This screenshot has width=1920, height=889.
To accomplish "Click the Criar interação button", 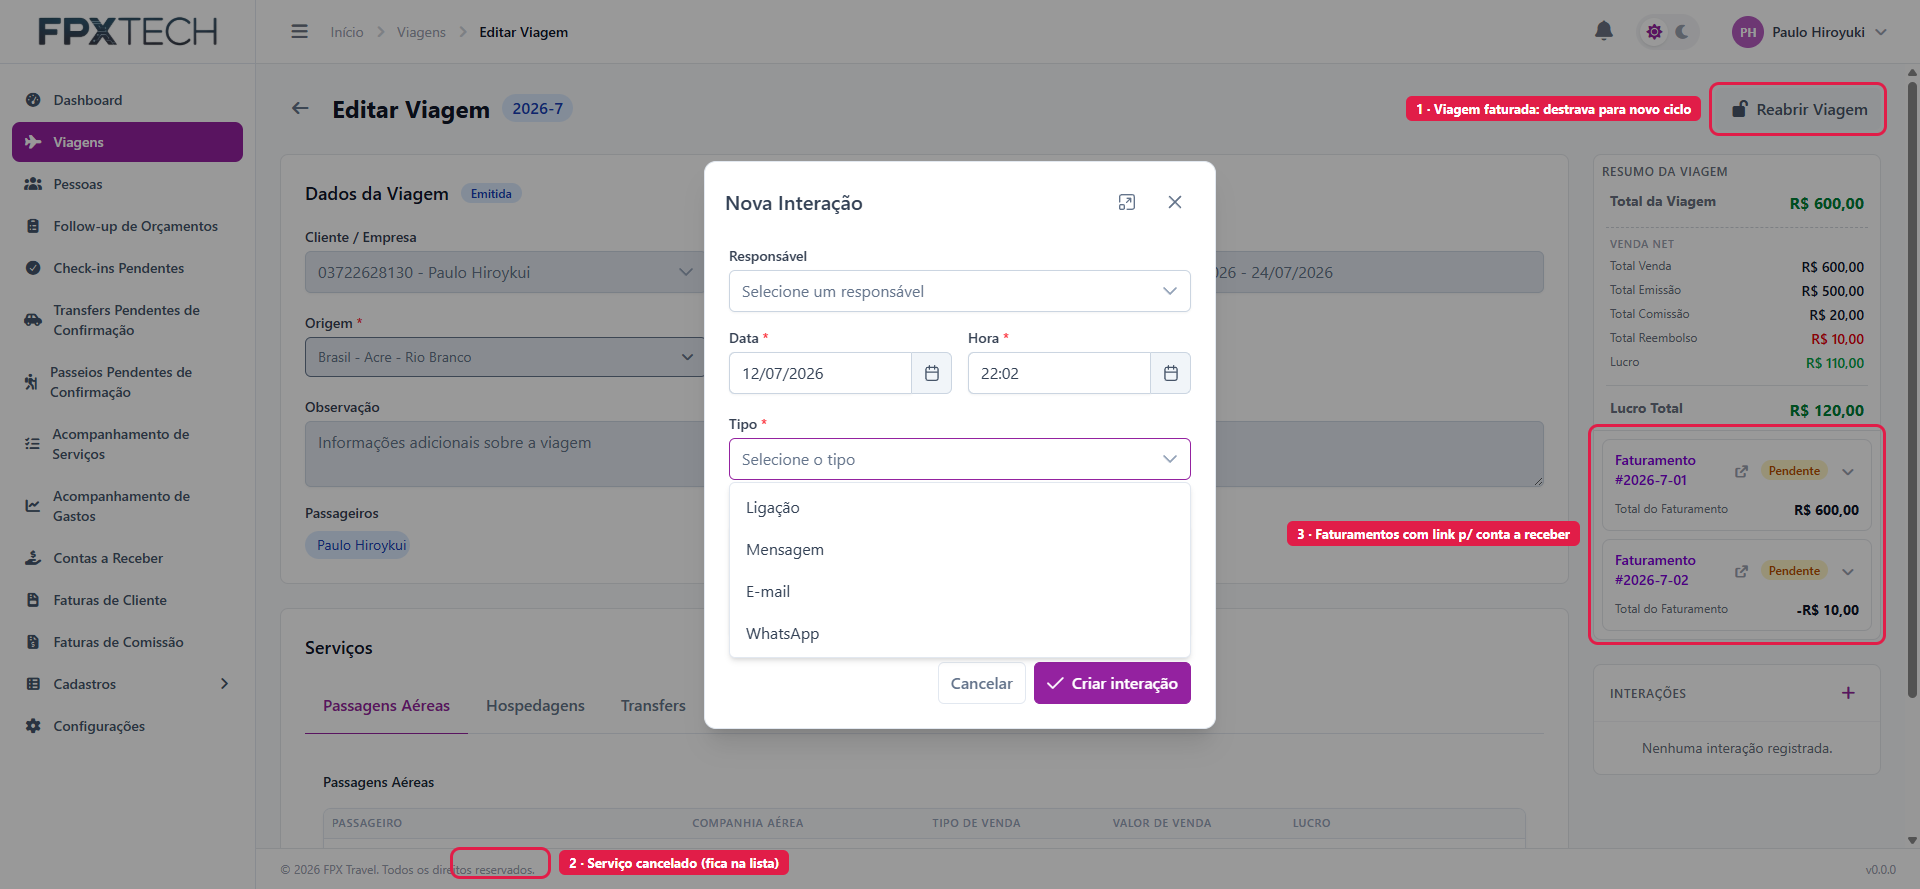I will [1112, 683].
